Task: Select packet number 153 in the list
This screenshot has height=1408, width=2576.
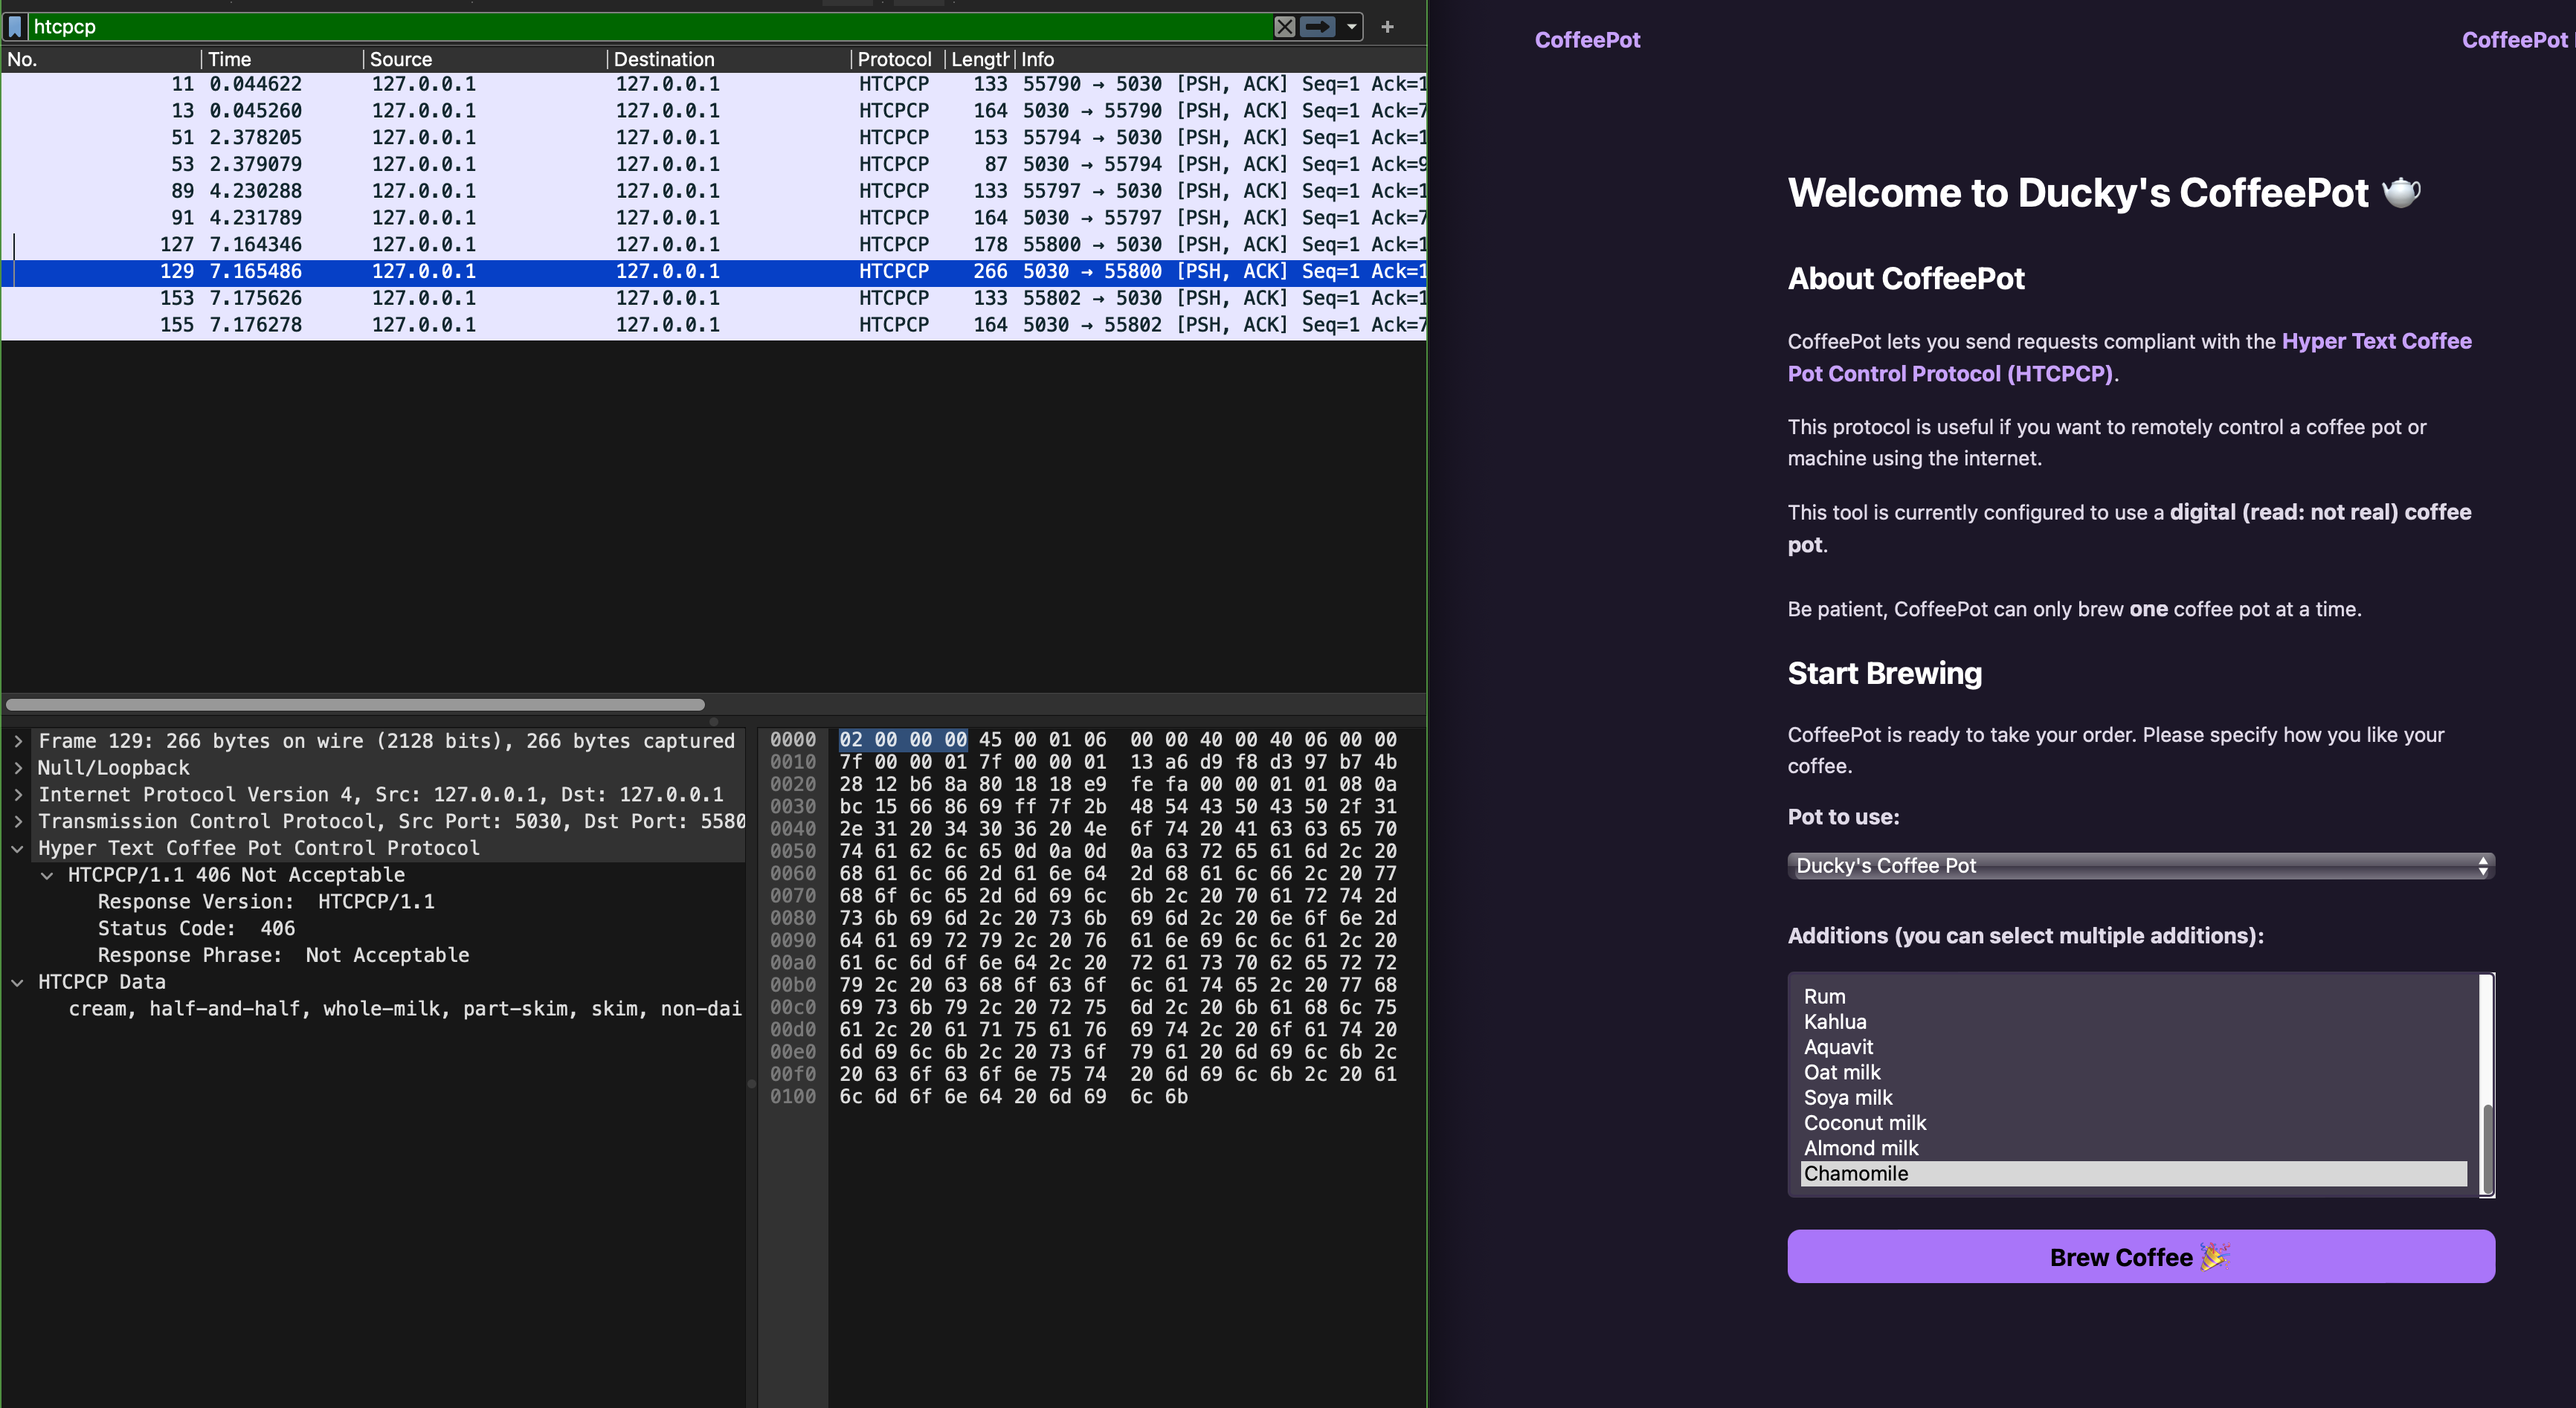Action: pyautogui.click(x=600, y=298)
